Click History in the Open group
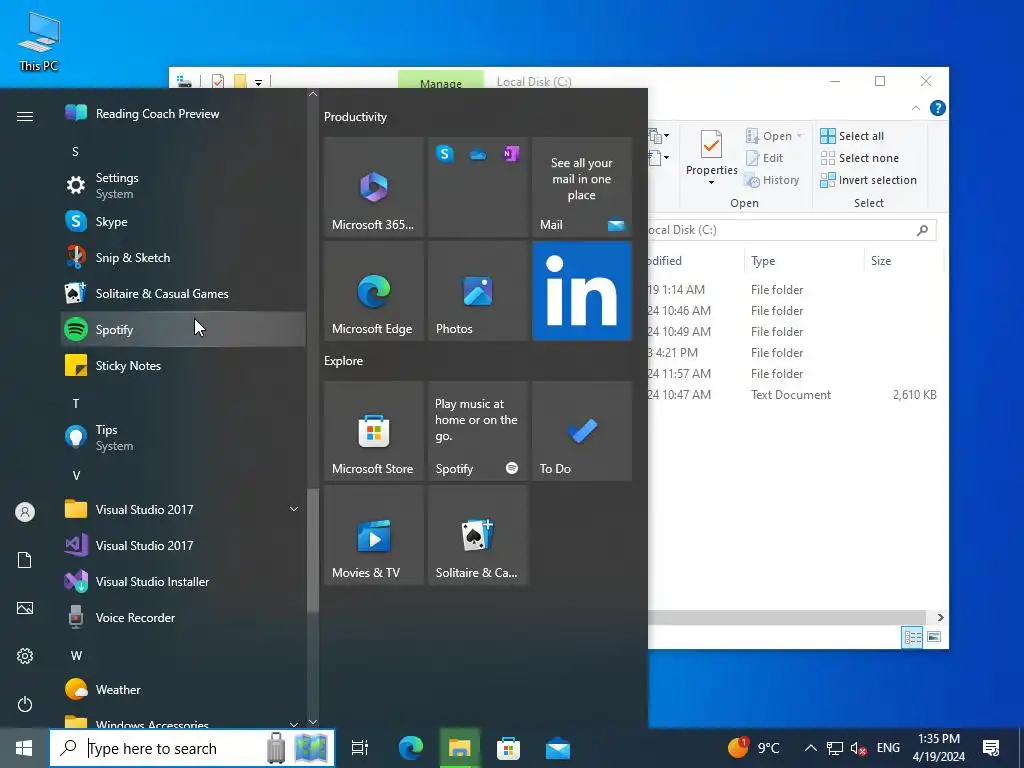 coord(773,180)
